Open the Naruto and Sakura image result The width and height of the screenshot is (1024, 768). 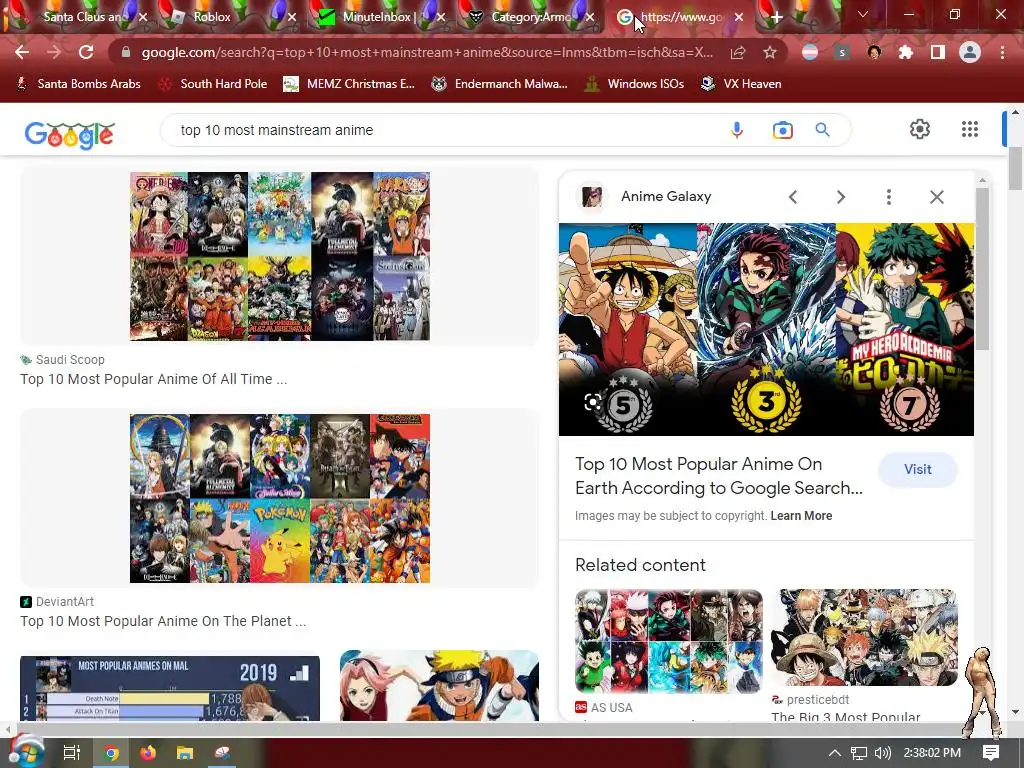click(x=440, y=686)
